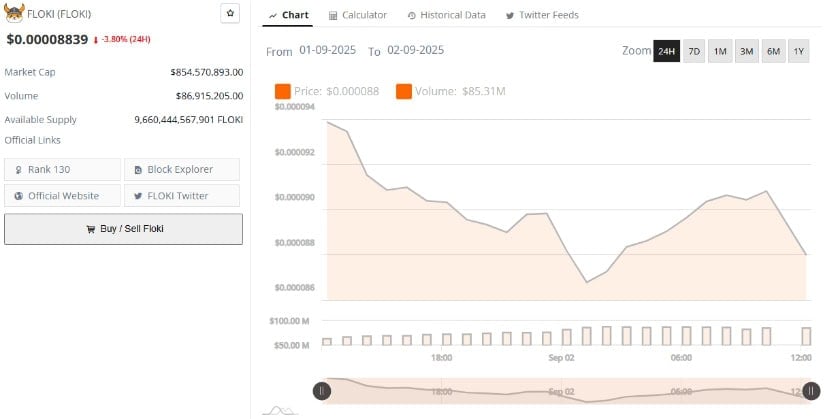Image resolution: width=825 pixels, height=419 pixels.
Task: Click the FLOKI (FLOKI) title text
Action: tap(59, 14)
